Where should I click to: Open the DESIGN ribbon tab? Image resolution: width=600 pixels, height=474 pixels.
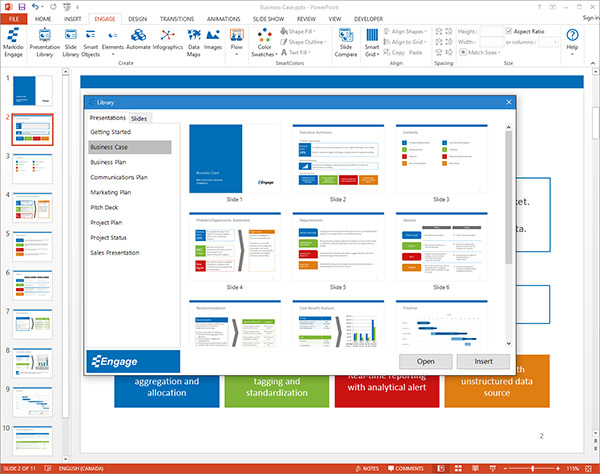click(137, 19)
